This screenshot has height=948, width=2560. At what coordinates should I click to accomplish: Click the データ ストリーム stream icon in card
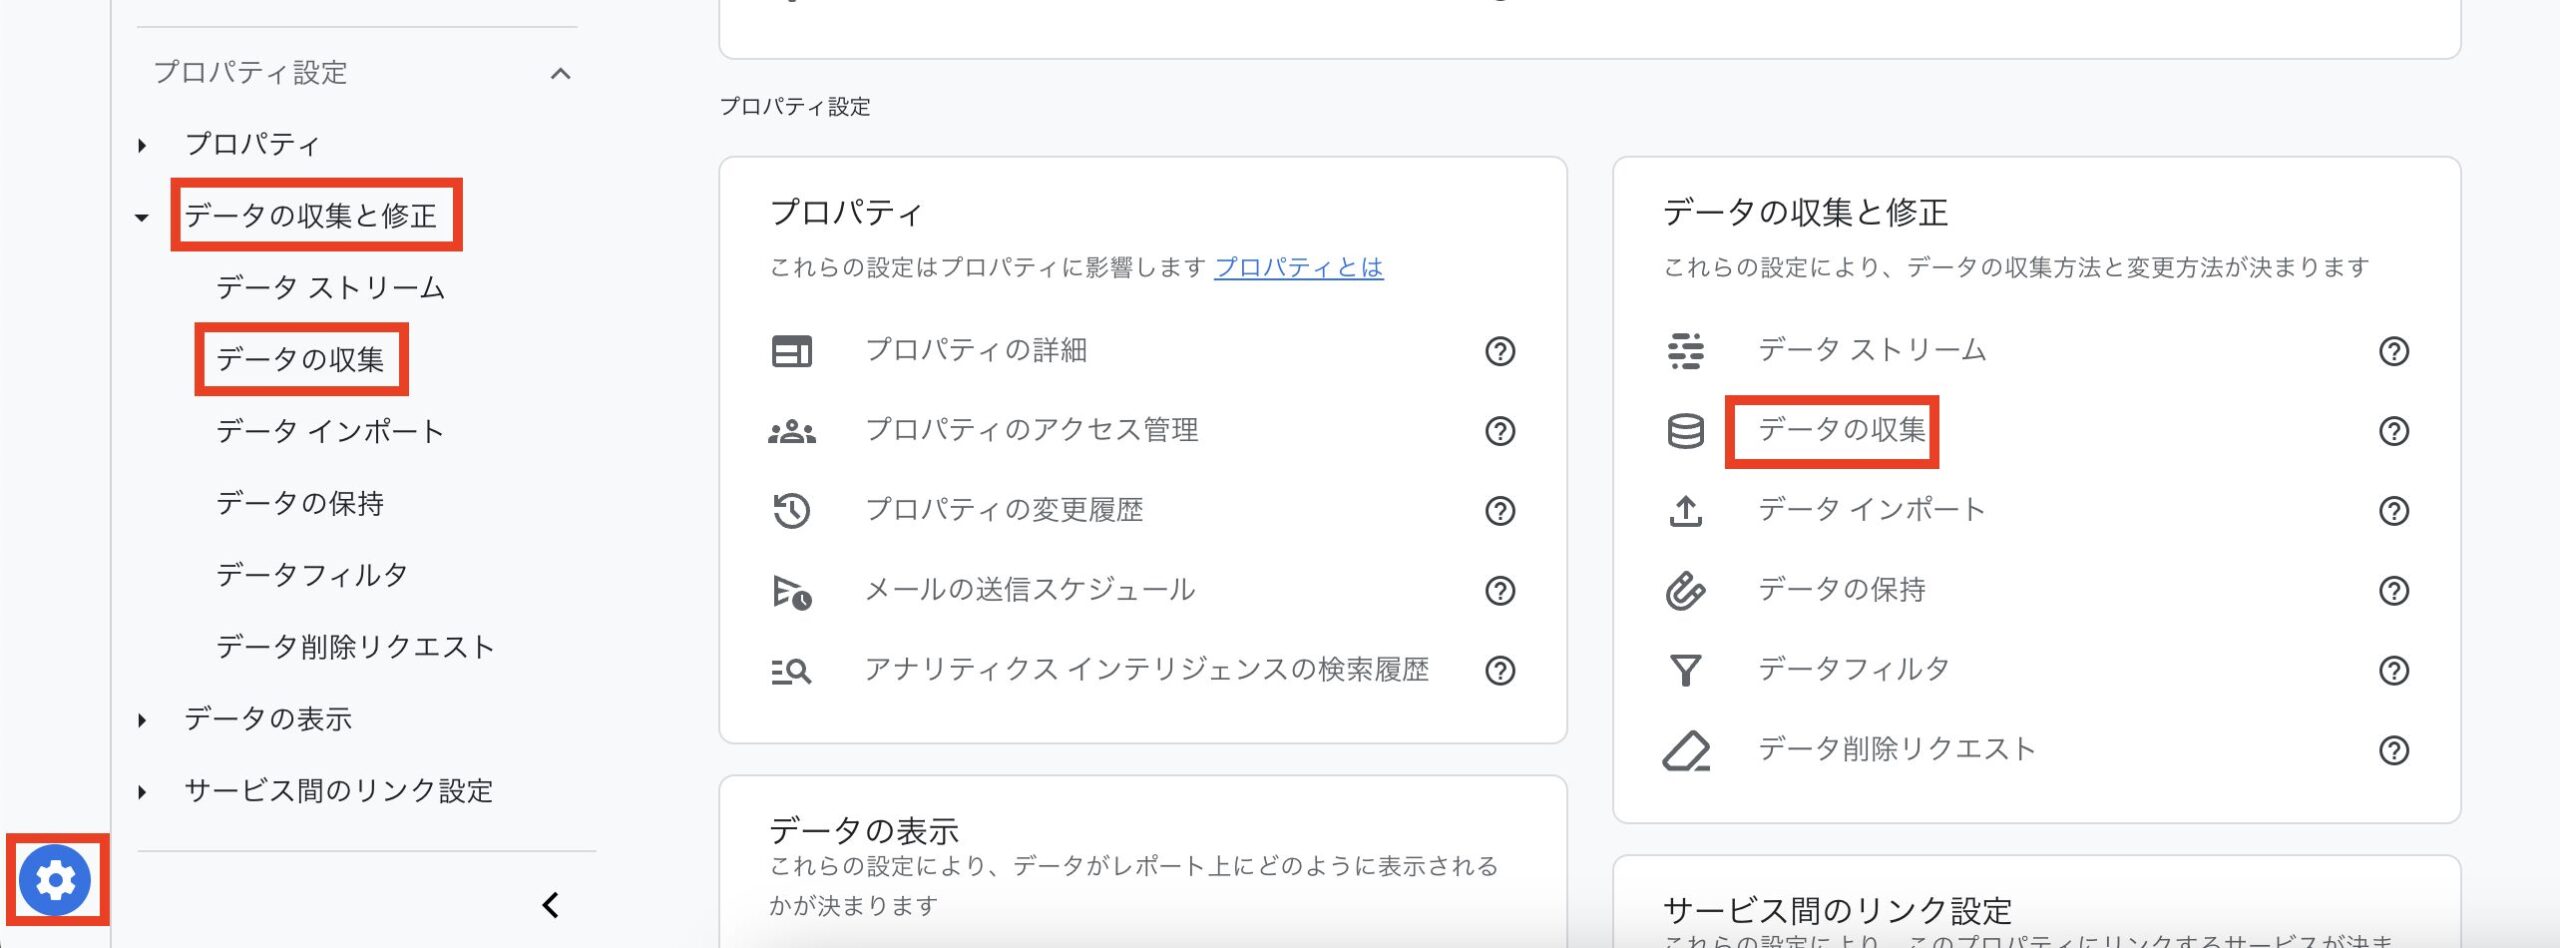1686,351
